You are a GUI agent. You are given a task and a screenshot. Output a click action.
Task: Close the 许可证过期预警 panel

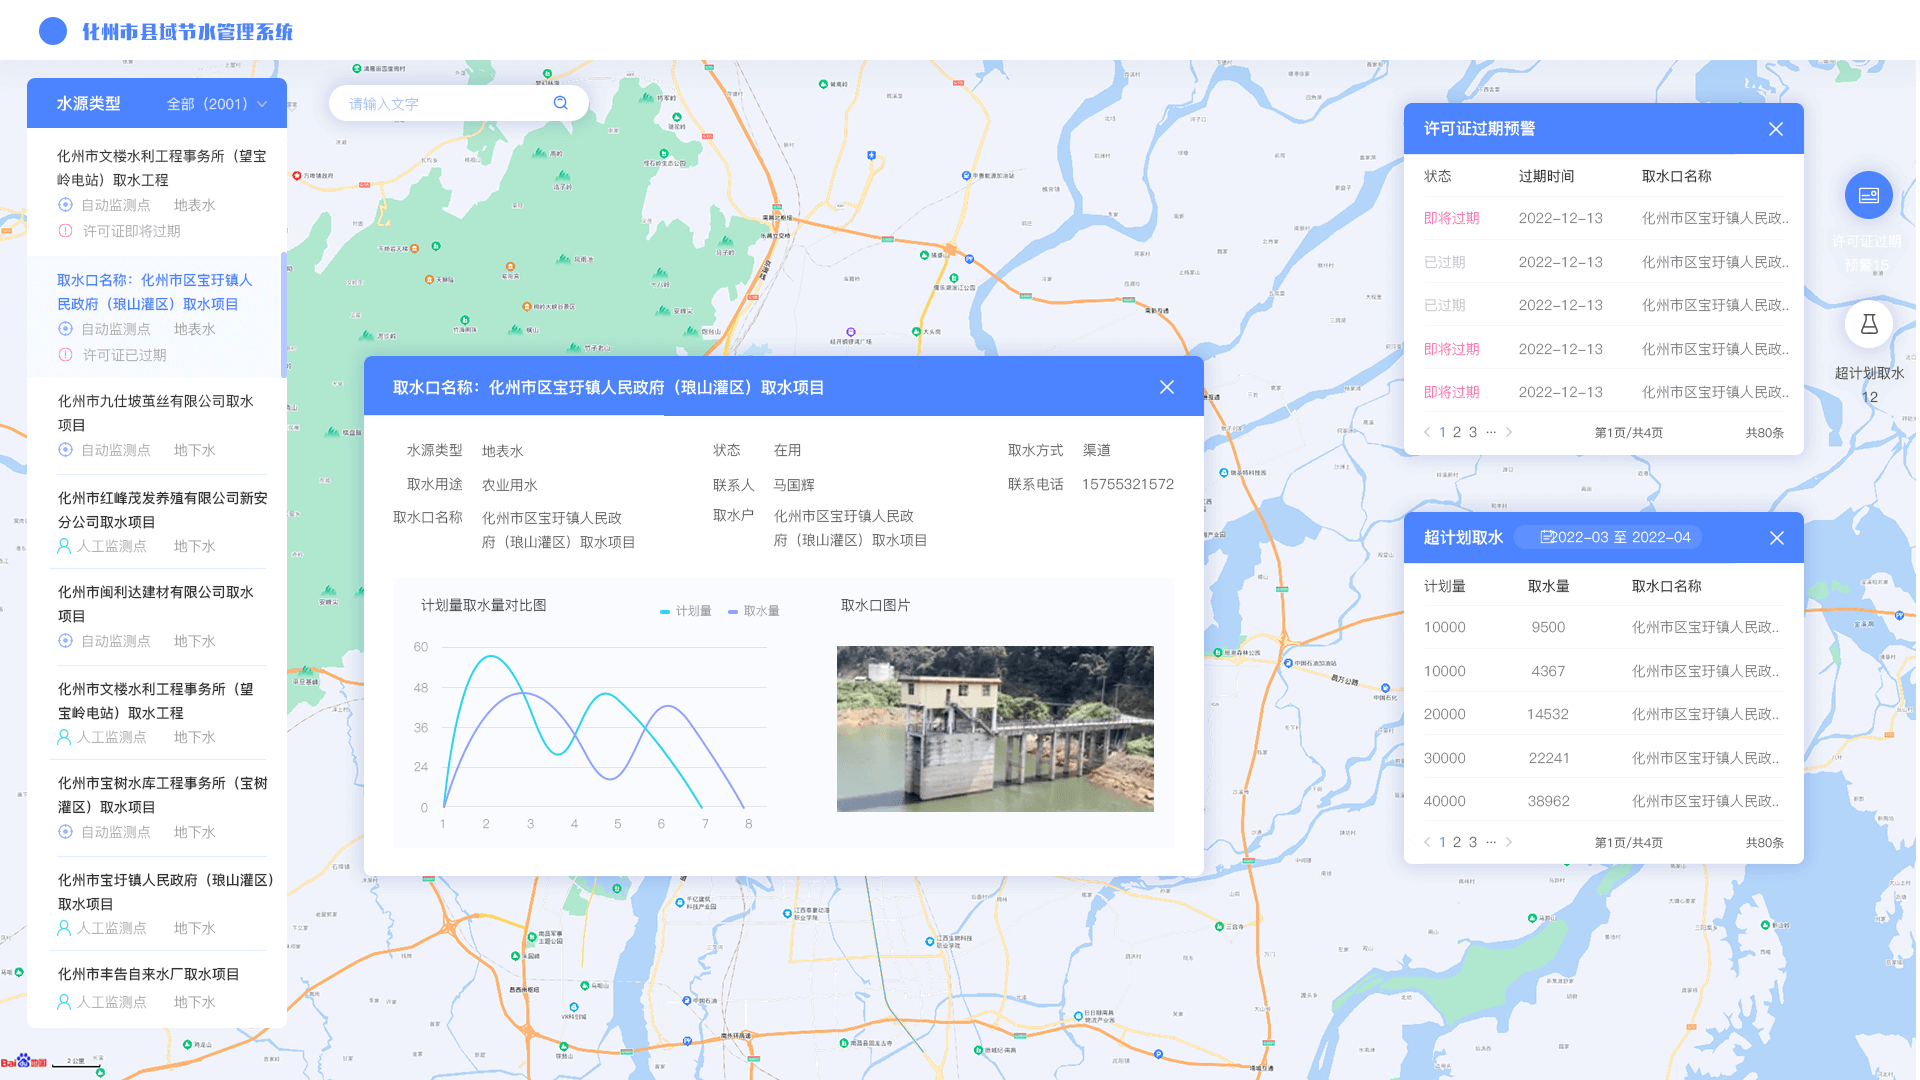pos(1776,129)
